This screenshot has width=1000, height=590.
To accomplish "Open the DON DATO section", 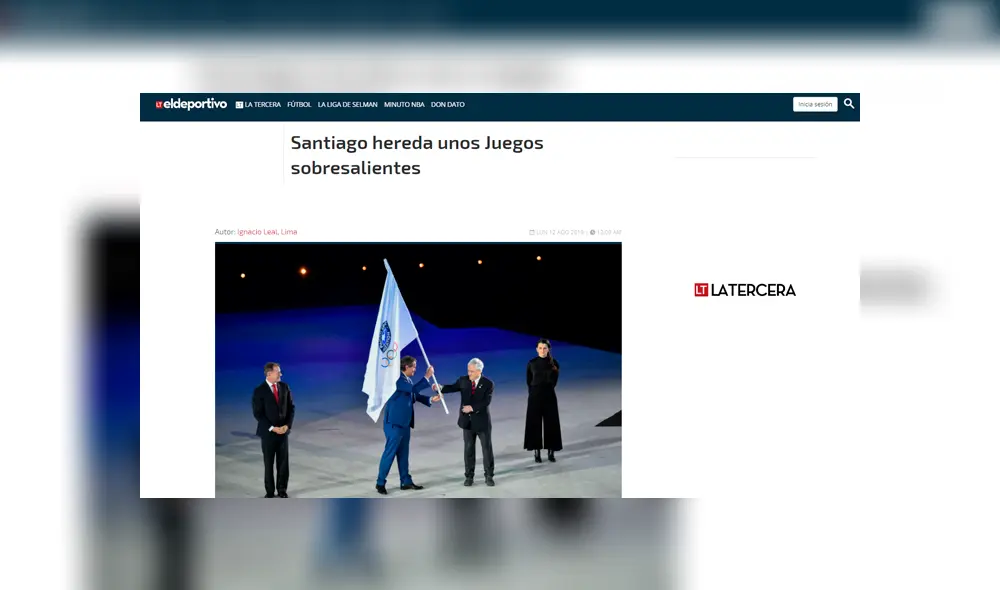I will point(447,104).
